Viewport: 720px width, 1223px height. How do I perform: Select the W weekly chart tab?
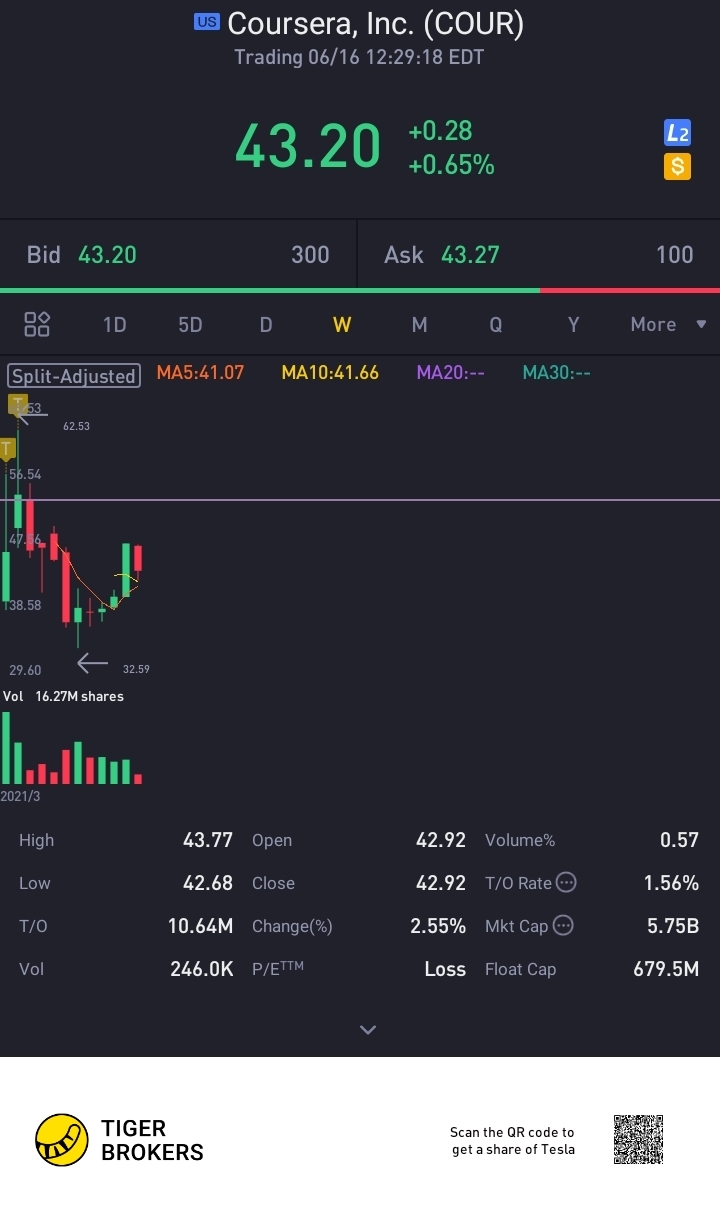point(342,324)
